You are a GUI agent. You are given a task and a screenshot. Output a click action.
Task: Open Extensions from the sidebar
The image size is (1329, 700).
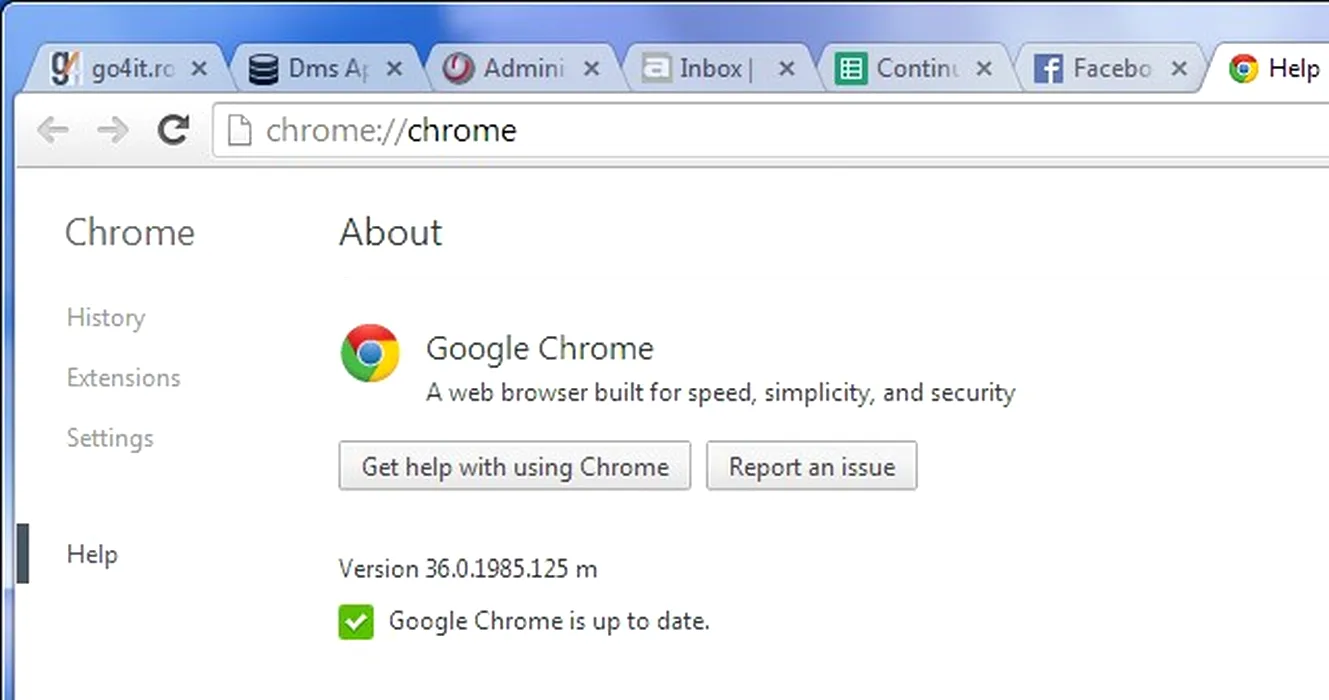tap(124, 378)
